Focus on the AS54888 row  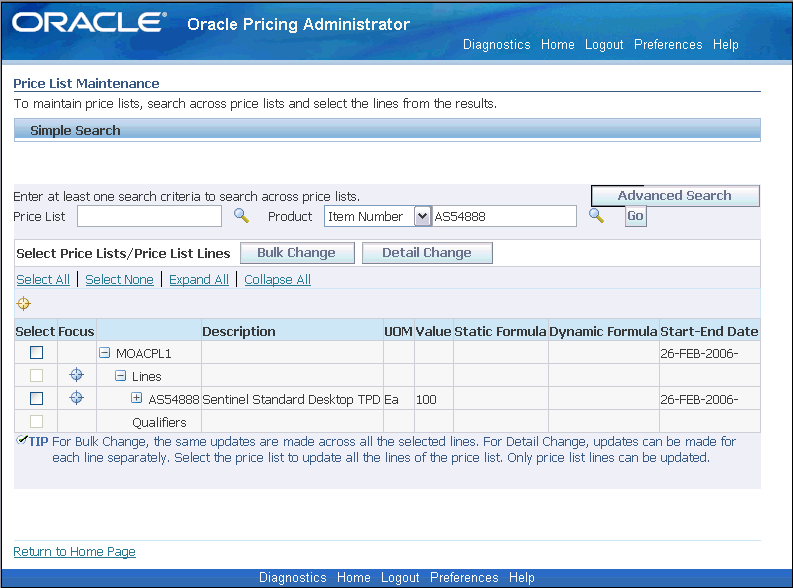click(x=76, y=398)
